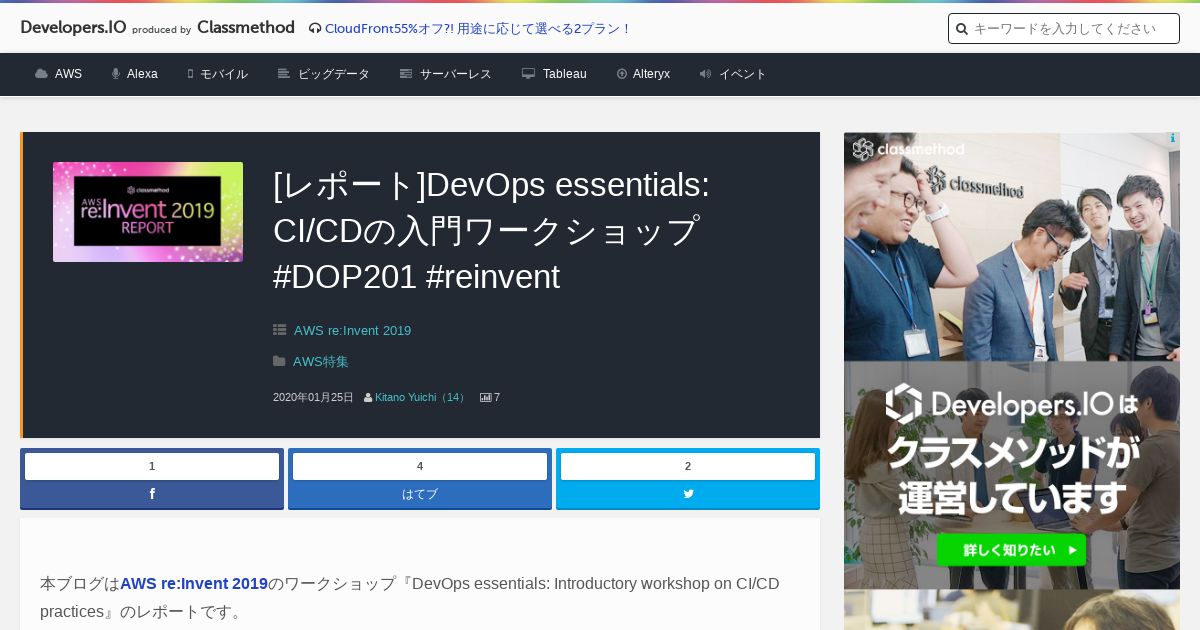Viewport: 1200px width, 630px height.
Task: Open the Tableau navigation menu item
Action: point(565,74)
